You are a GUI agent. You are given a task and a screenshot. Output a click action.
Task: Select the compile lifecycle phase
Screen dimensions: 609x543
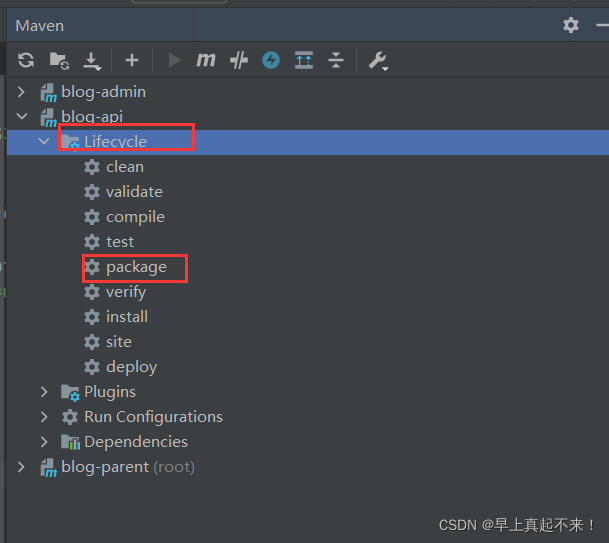(136, 217)
